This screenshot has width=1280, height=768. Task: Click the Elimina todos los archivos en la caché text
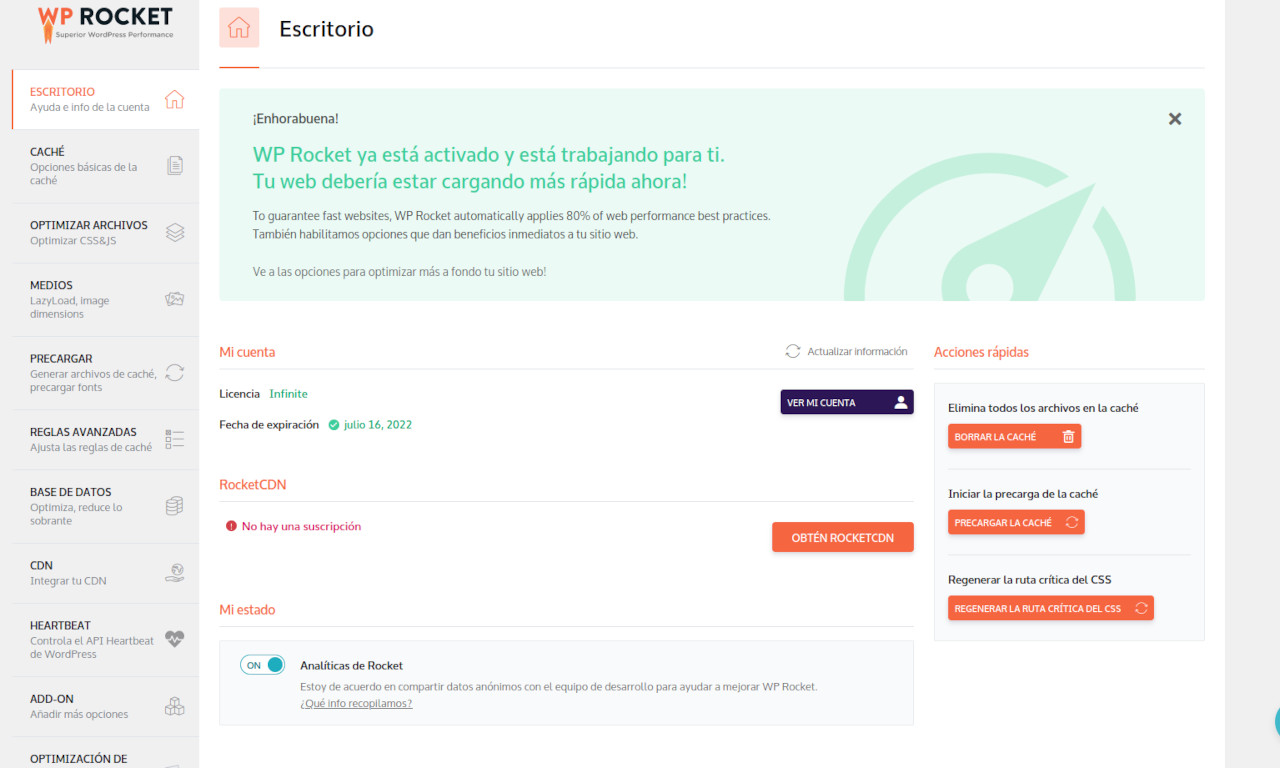coord(1043,408)
